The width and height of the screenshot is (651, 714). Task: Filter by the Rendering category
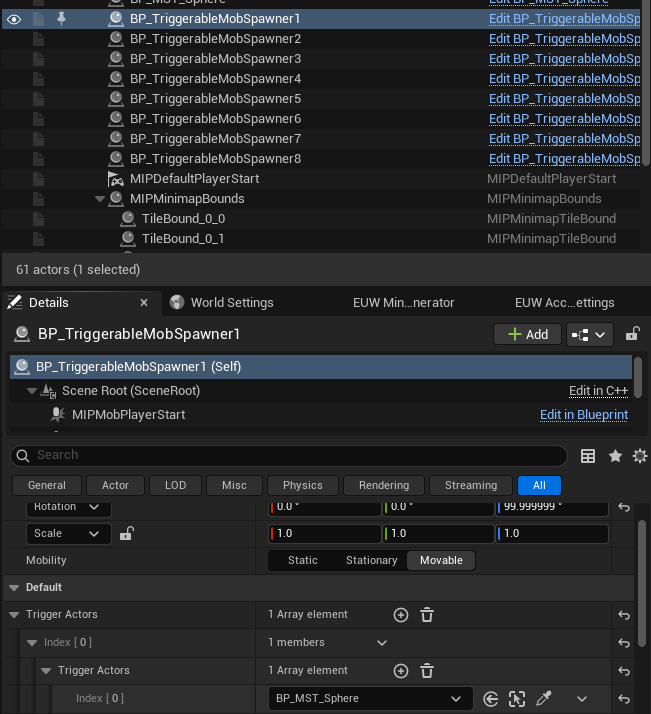pyautogui.click(x=384, y=485)
